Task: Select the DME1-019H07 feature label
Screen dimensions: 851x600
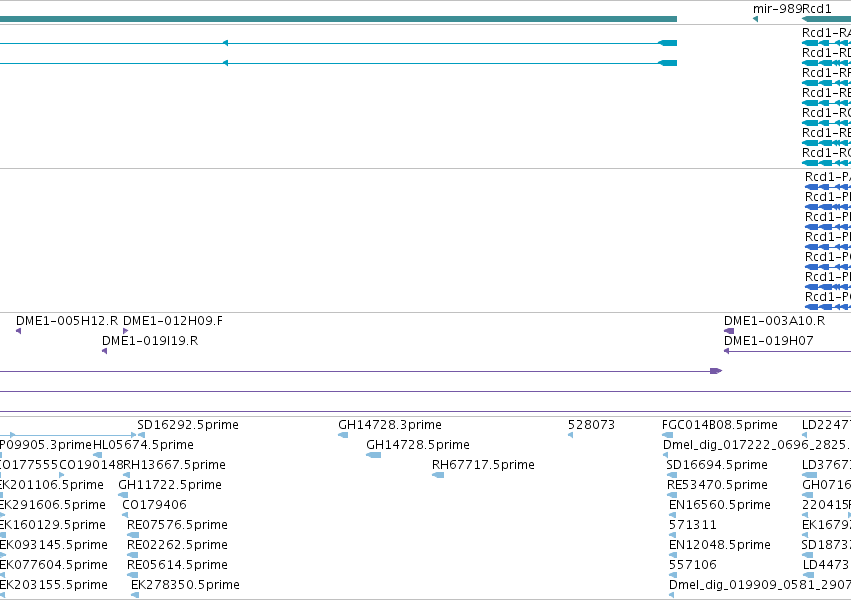Action: coord(769,341)
